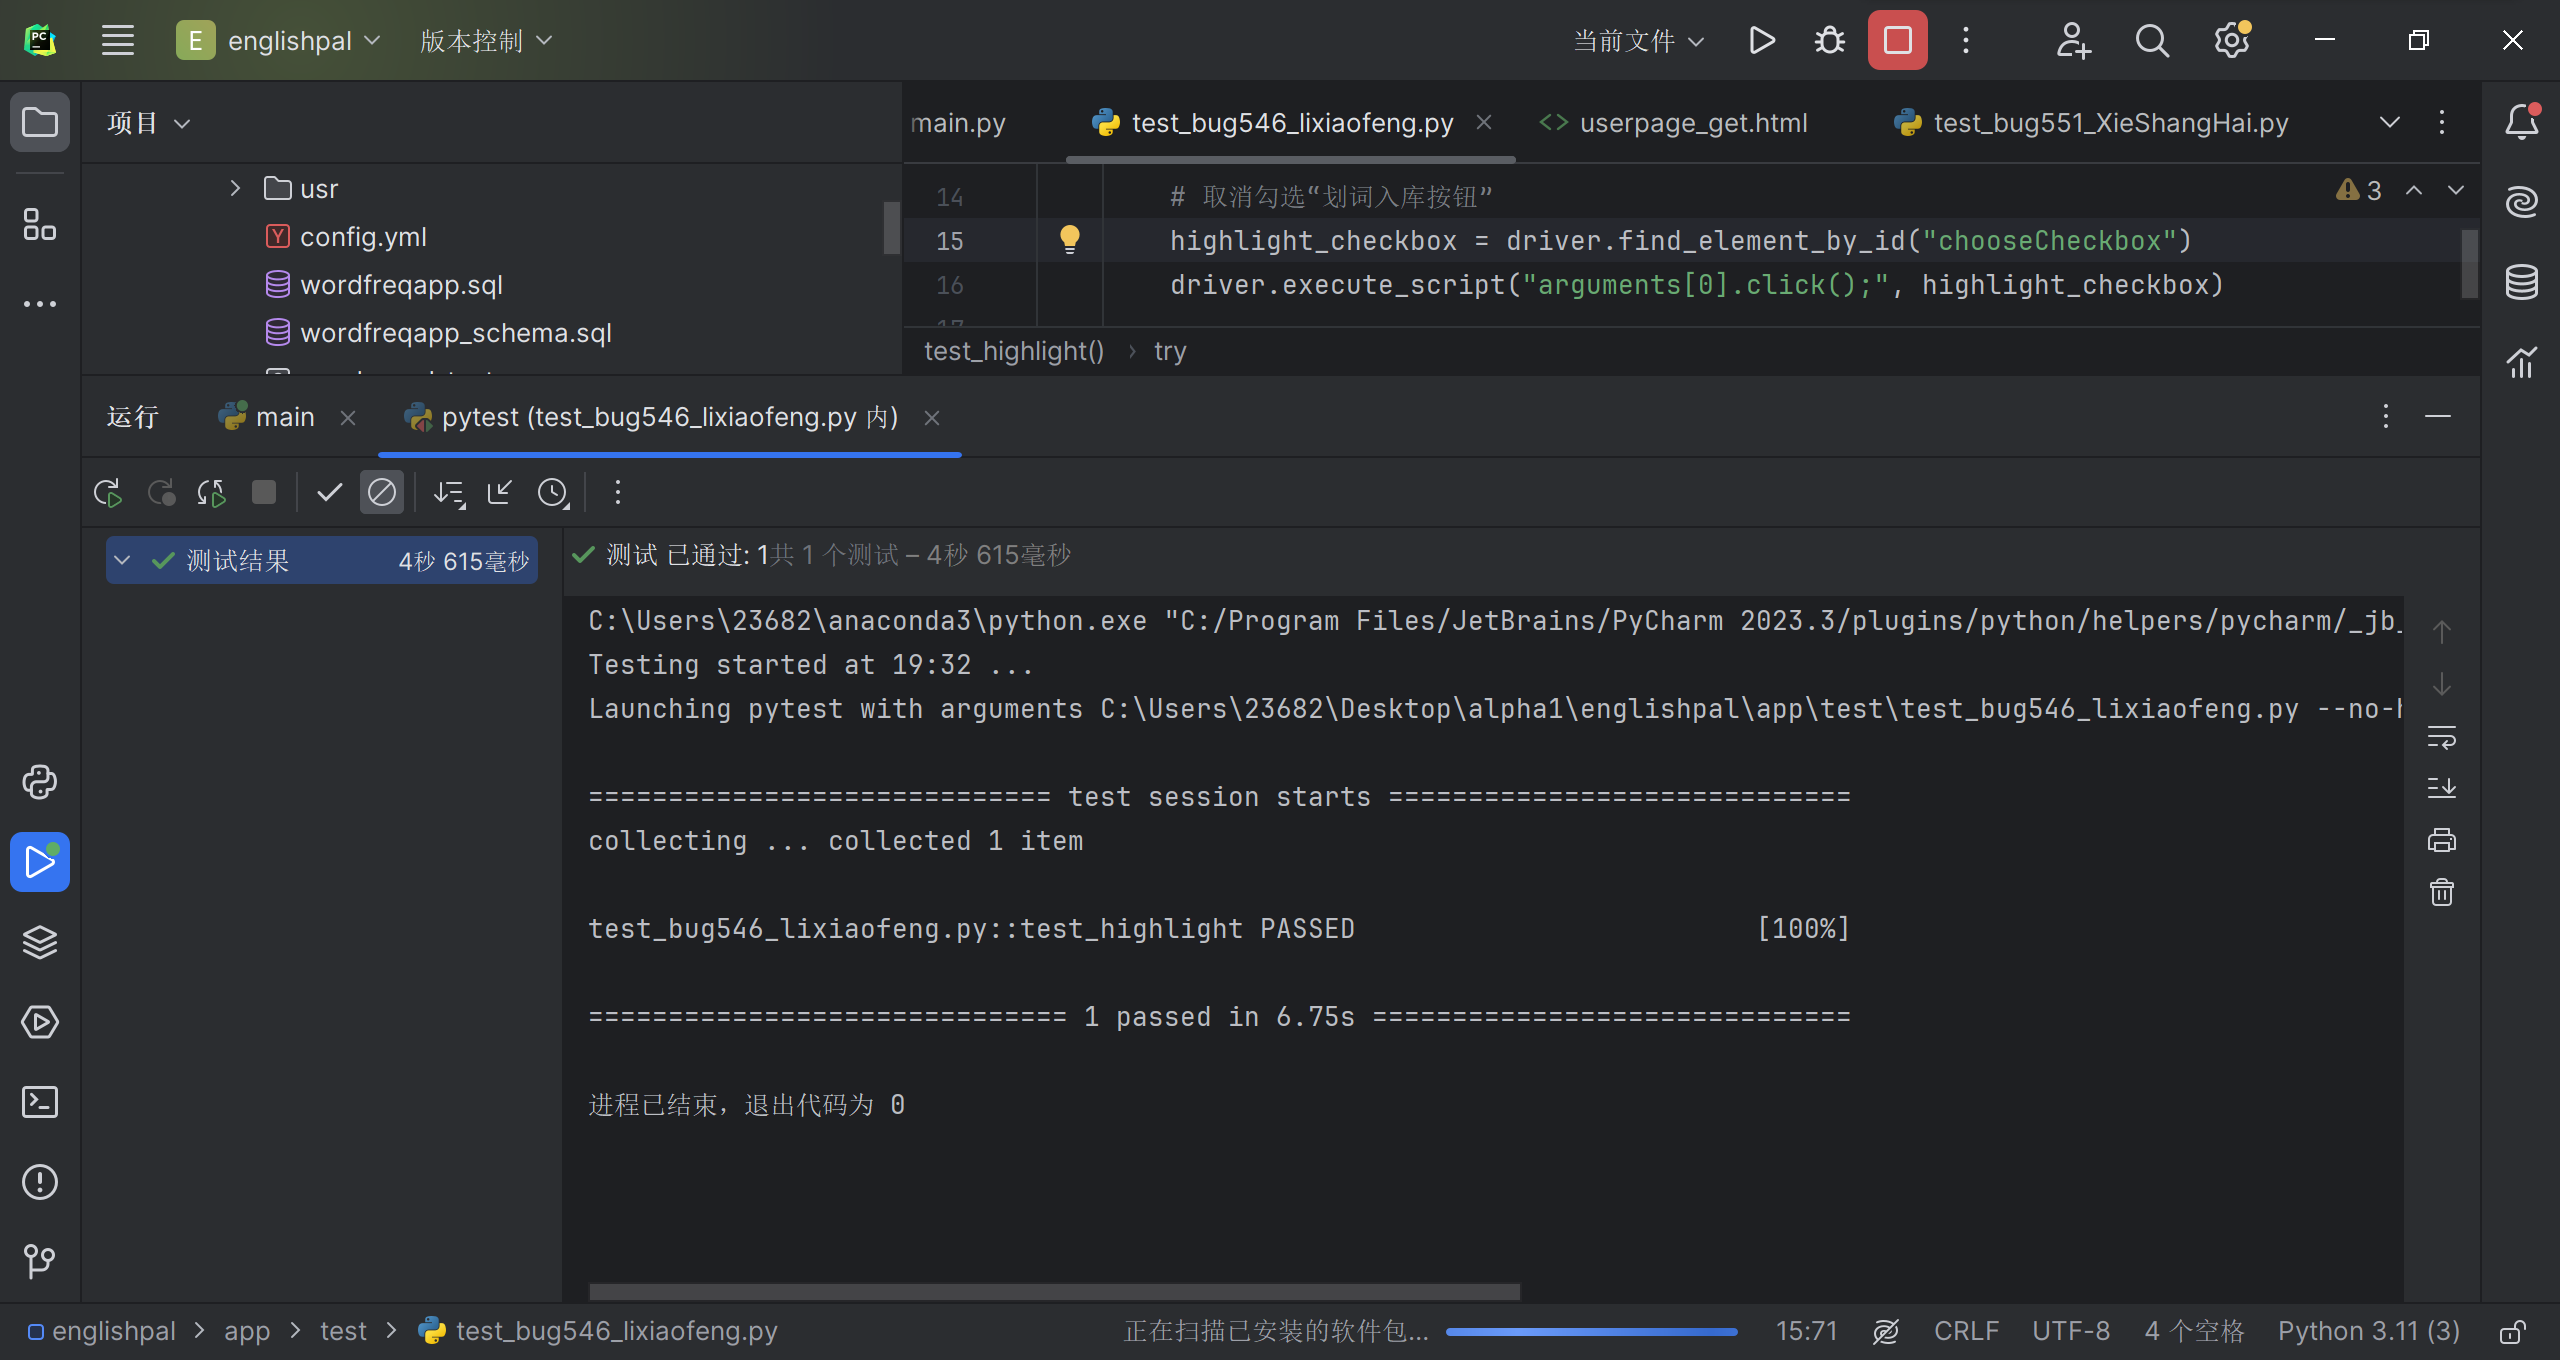Screen dimensions: 2560x1360
Task: Click the Debug bug icon
Action: 1829,41
